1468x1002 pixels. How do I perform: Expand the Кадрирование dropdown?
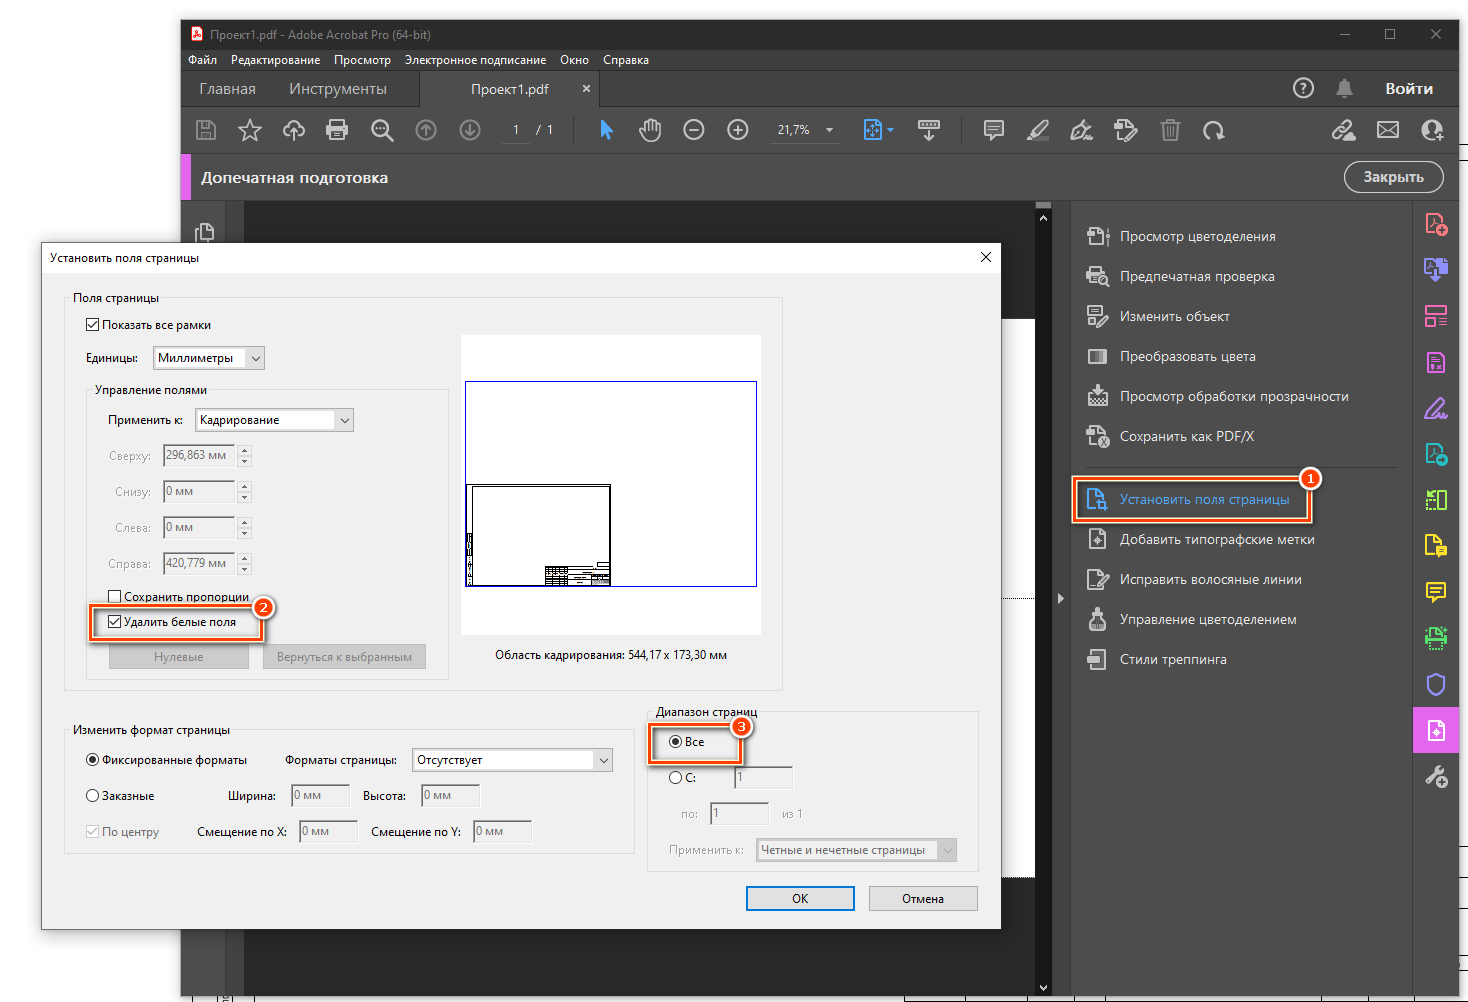click(274, 420)
